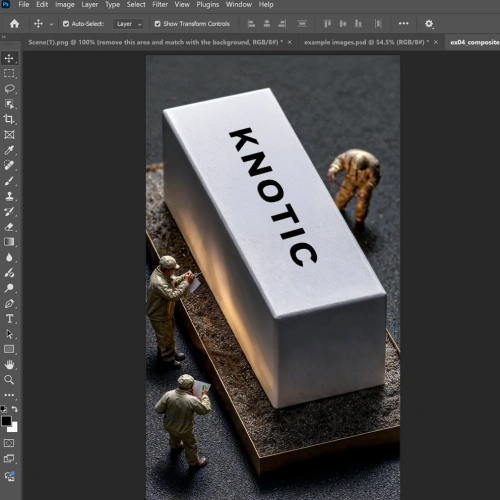This screenshot has height=500, width=500.
Task: Swap foreground and background colors
Action: coord(15,409)
